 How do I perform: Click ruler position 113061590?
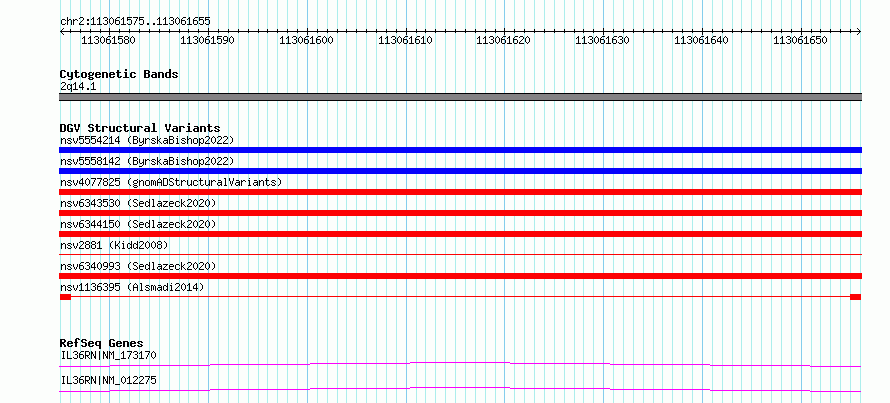pos(207,40)
